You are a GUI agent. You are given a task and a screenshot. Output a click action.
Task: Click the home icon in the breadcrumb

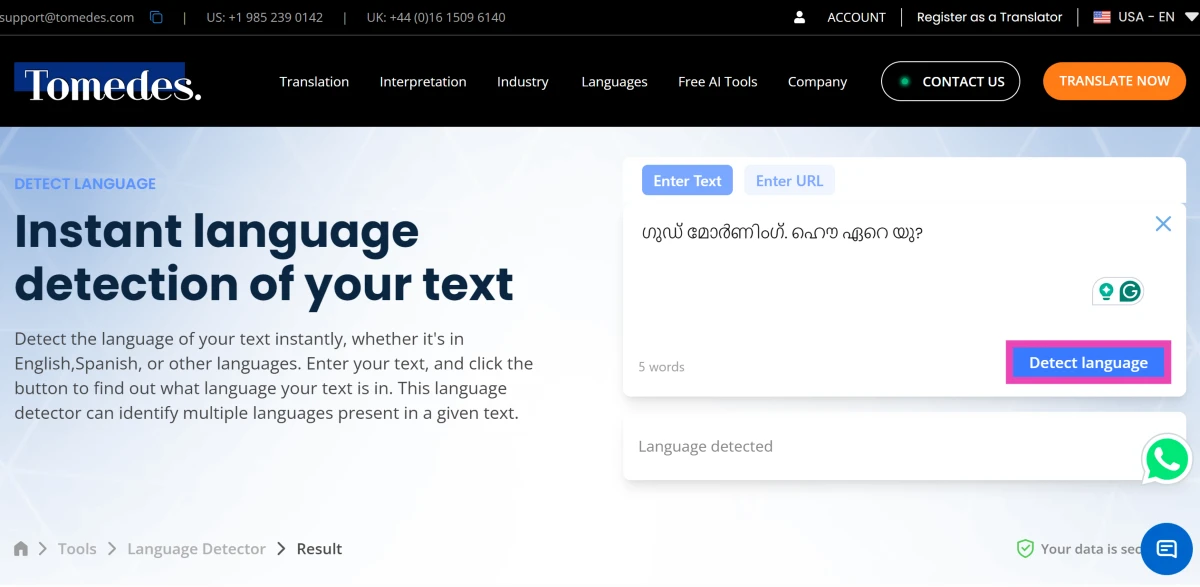[20, 548]
